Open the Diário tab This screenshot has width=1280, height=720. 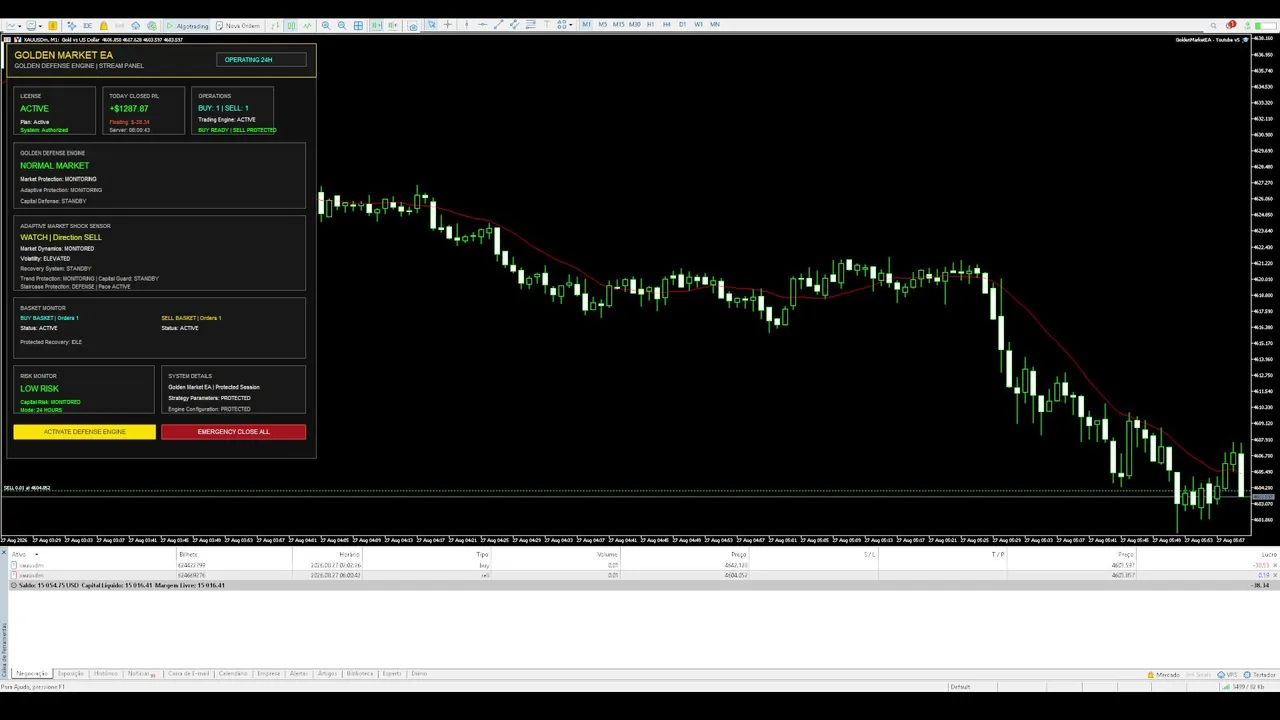[x=419, y=674]
